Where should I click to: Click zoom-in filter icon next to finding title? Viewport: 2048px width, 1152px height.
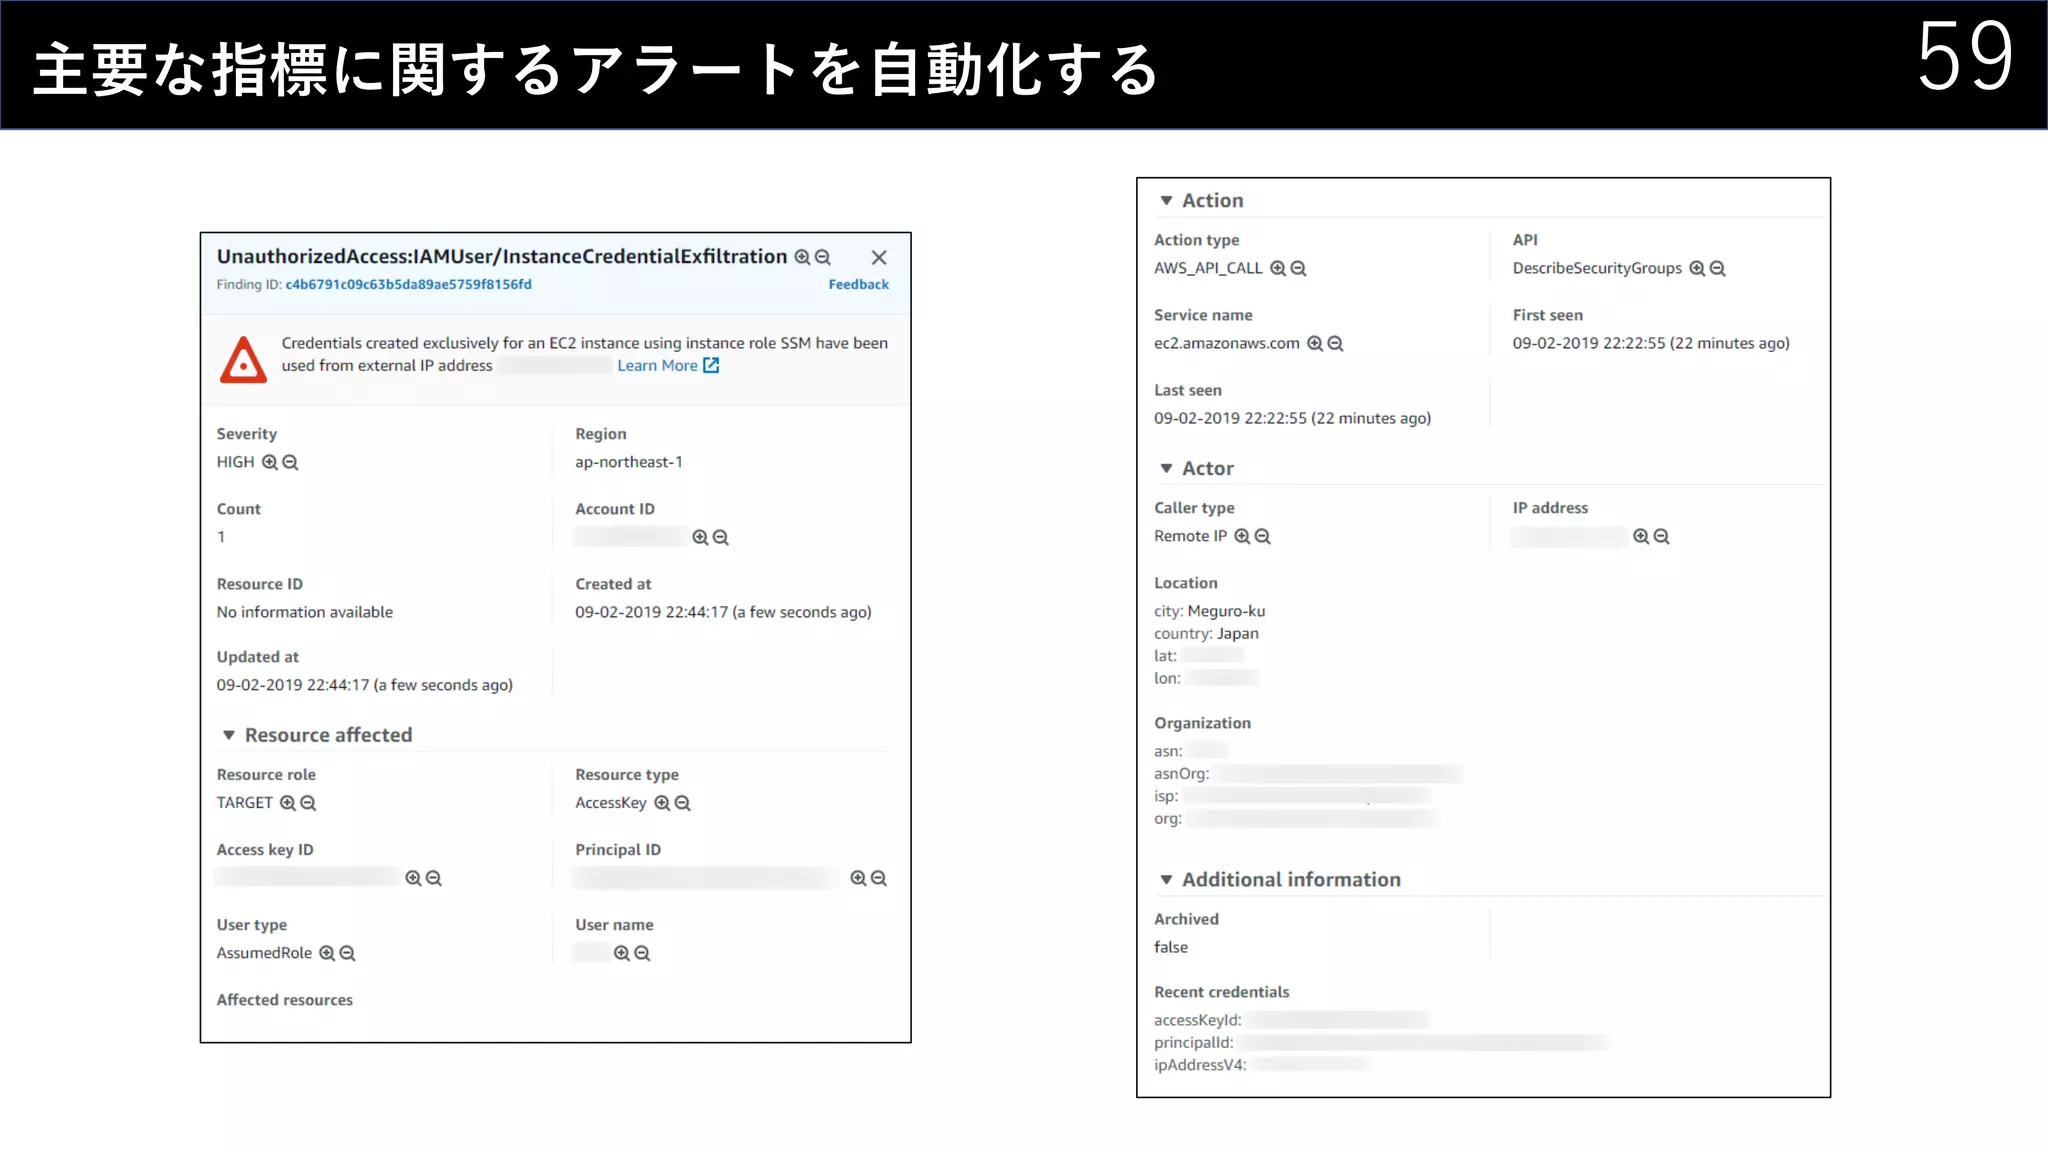tap(802, 257)
